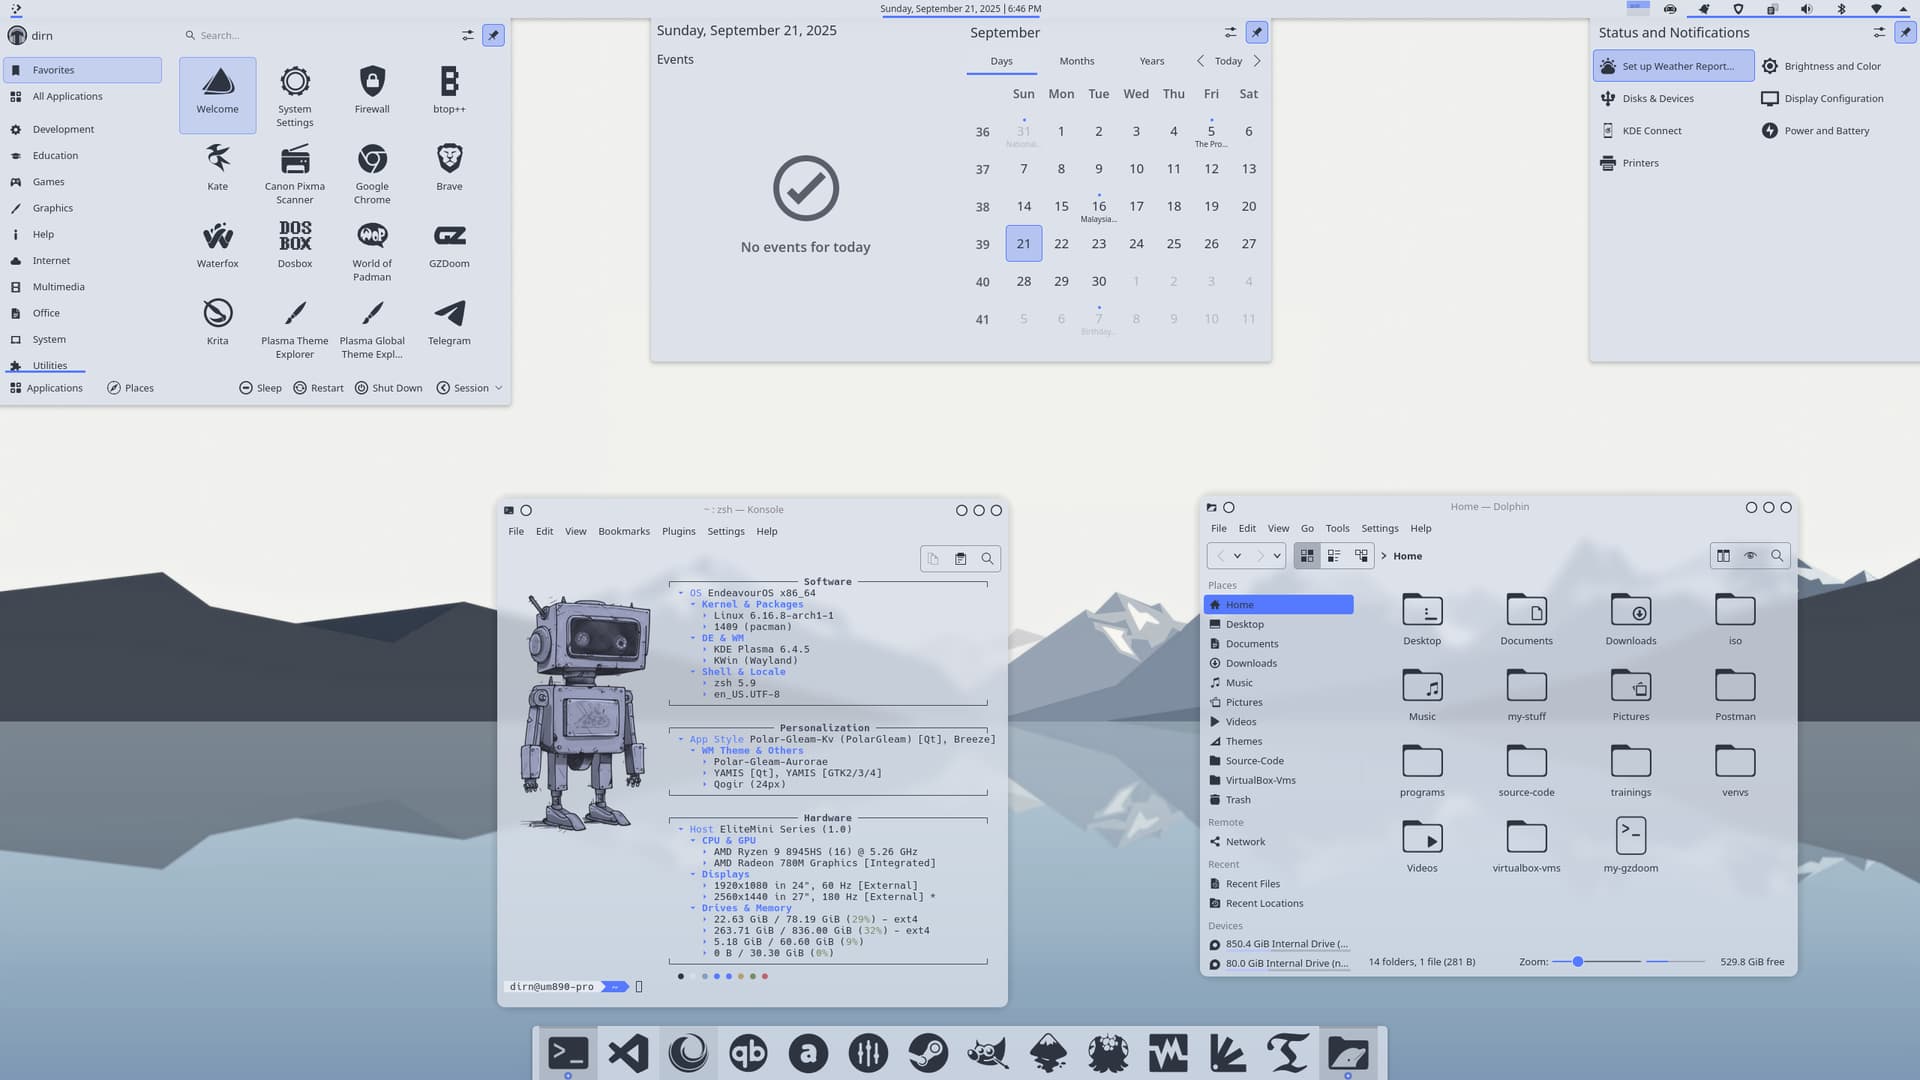Screen dimensions: 1920x1080
Task: Toggle hidden files eye icon in Dolphin
Action: (x=1750, y=556)
